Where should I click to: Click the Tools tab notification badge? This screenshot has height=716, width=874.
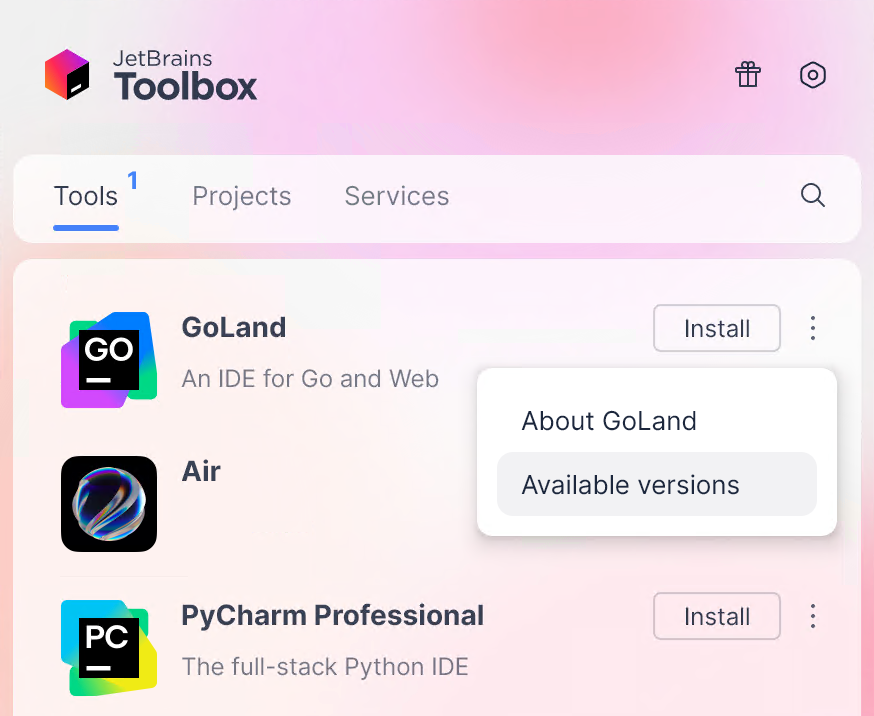pos(132,180)
